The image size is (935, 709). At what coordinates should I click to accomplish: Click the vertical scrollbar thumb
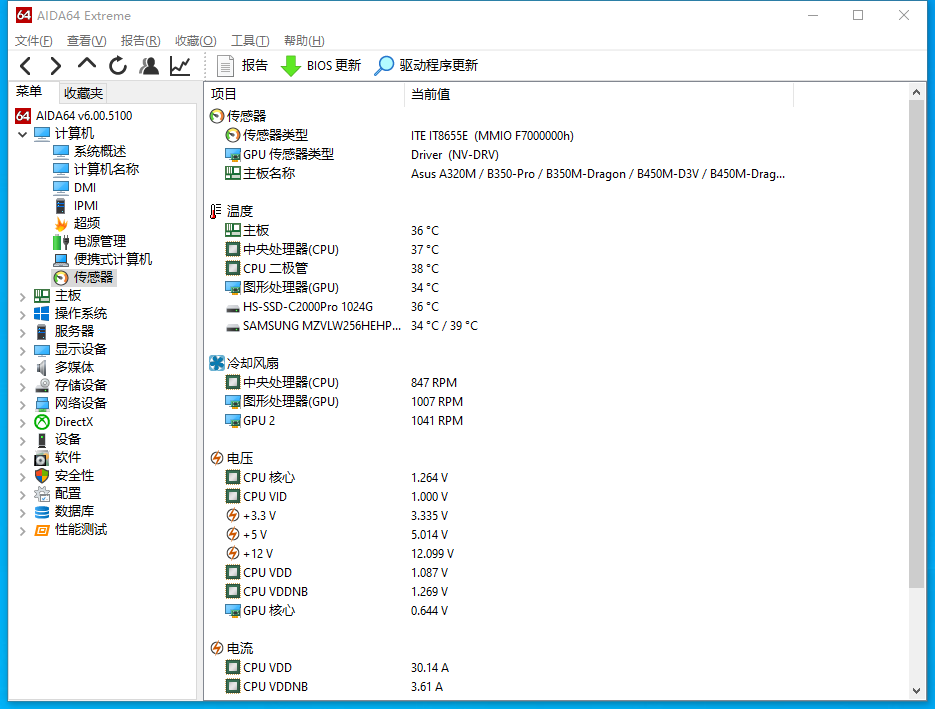(917, 344)
